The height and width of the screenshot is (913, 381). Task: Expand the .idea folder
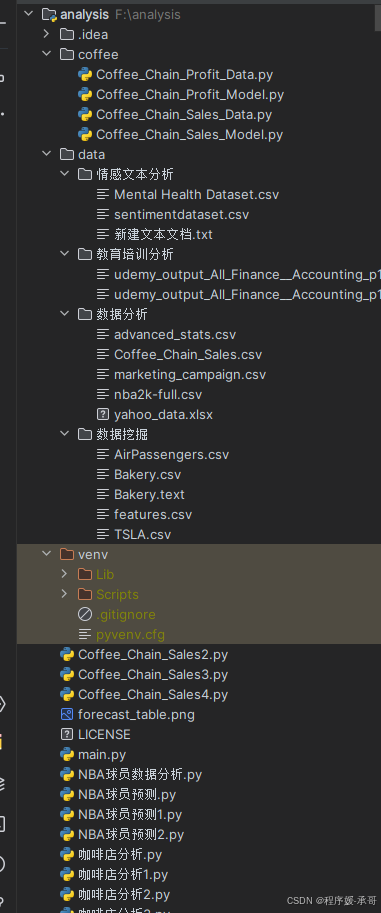pos(47,34)
